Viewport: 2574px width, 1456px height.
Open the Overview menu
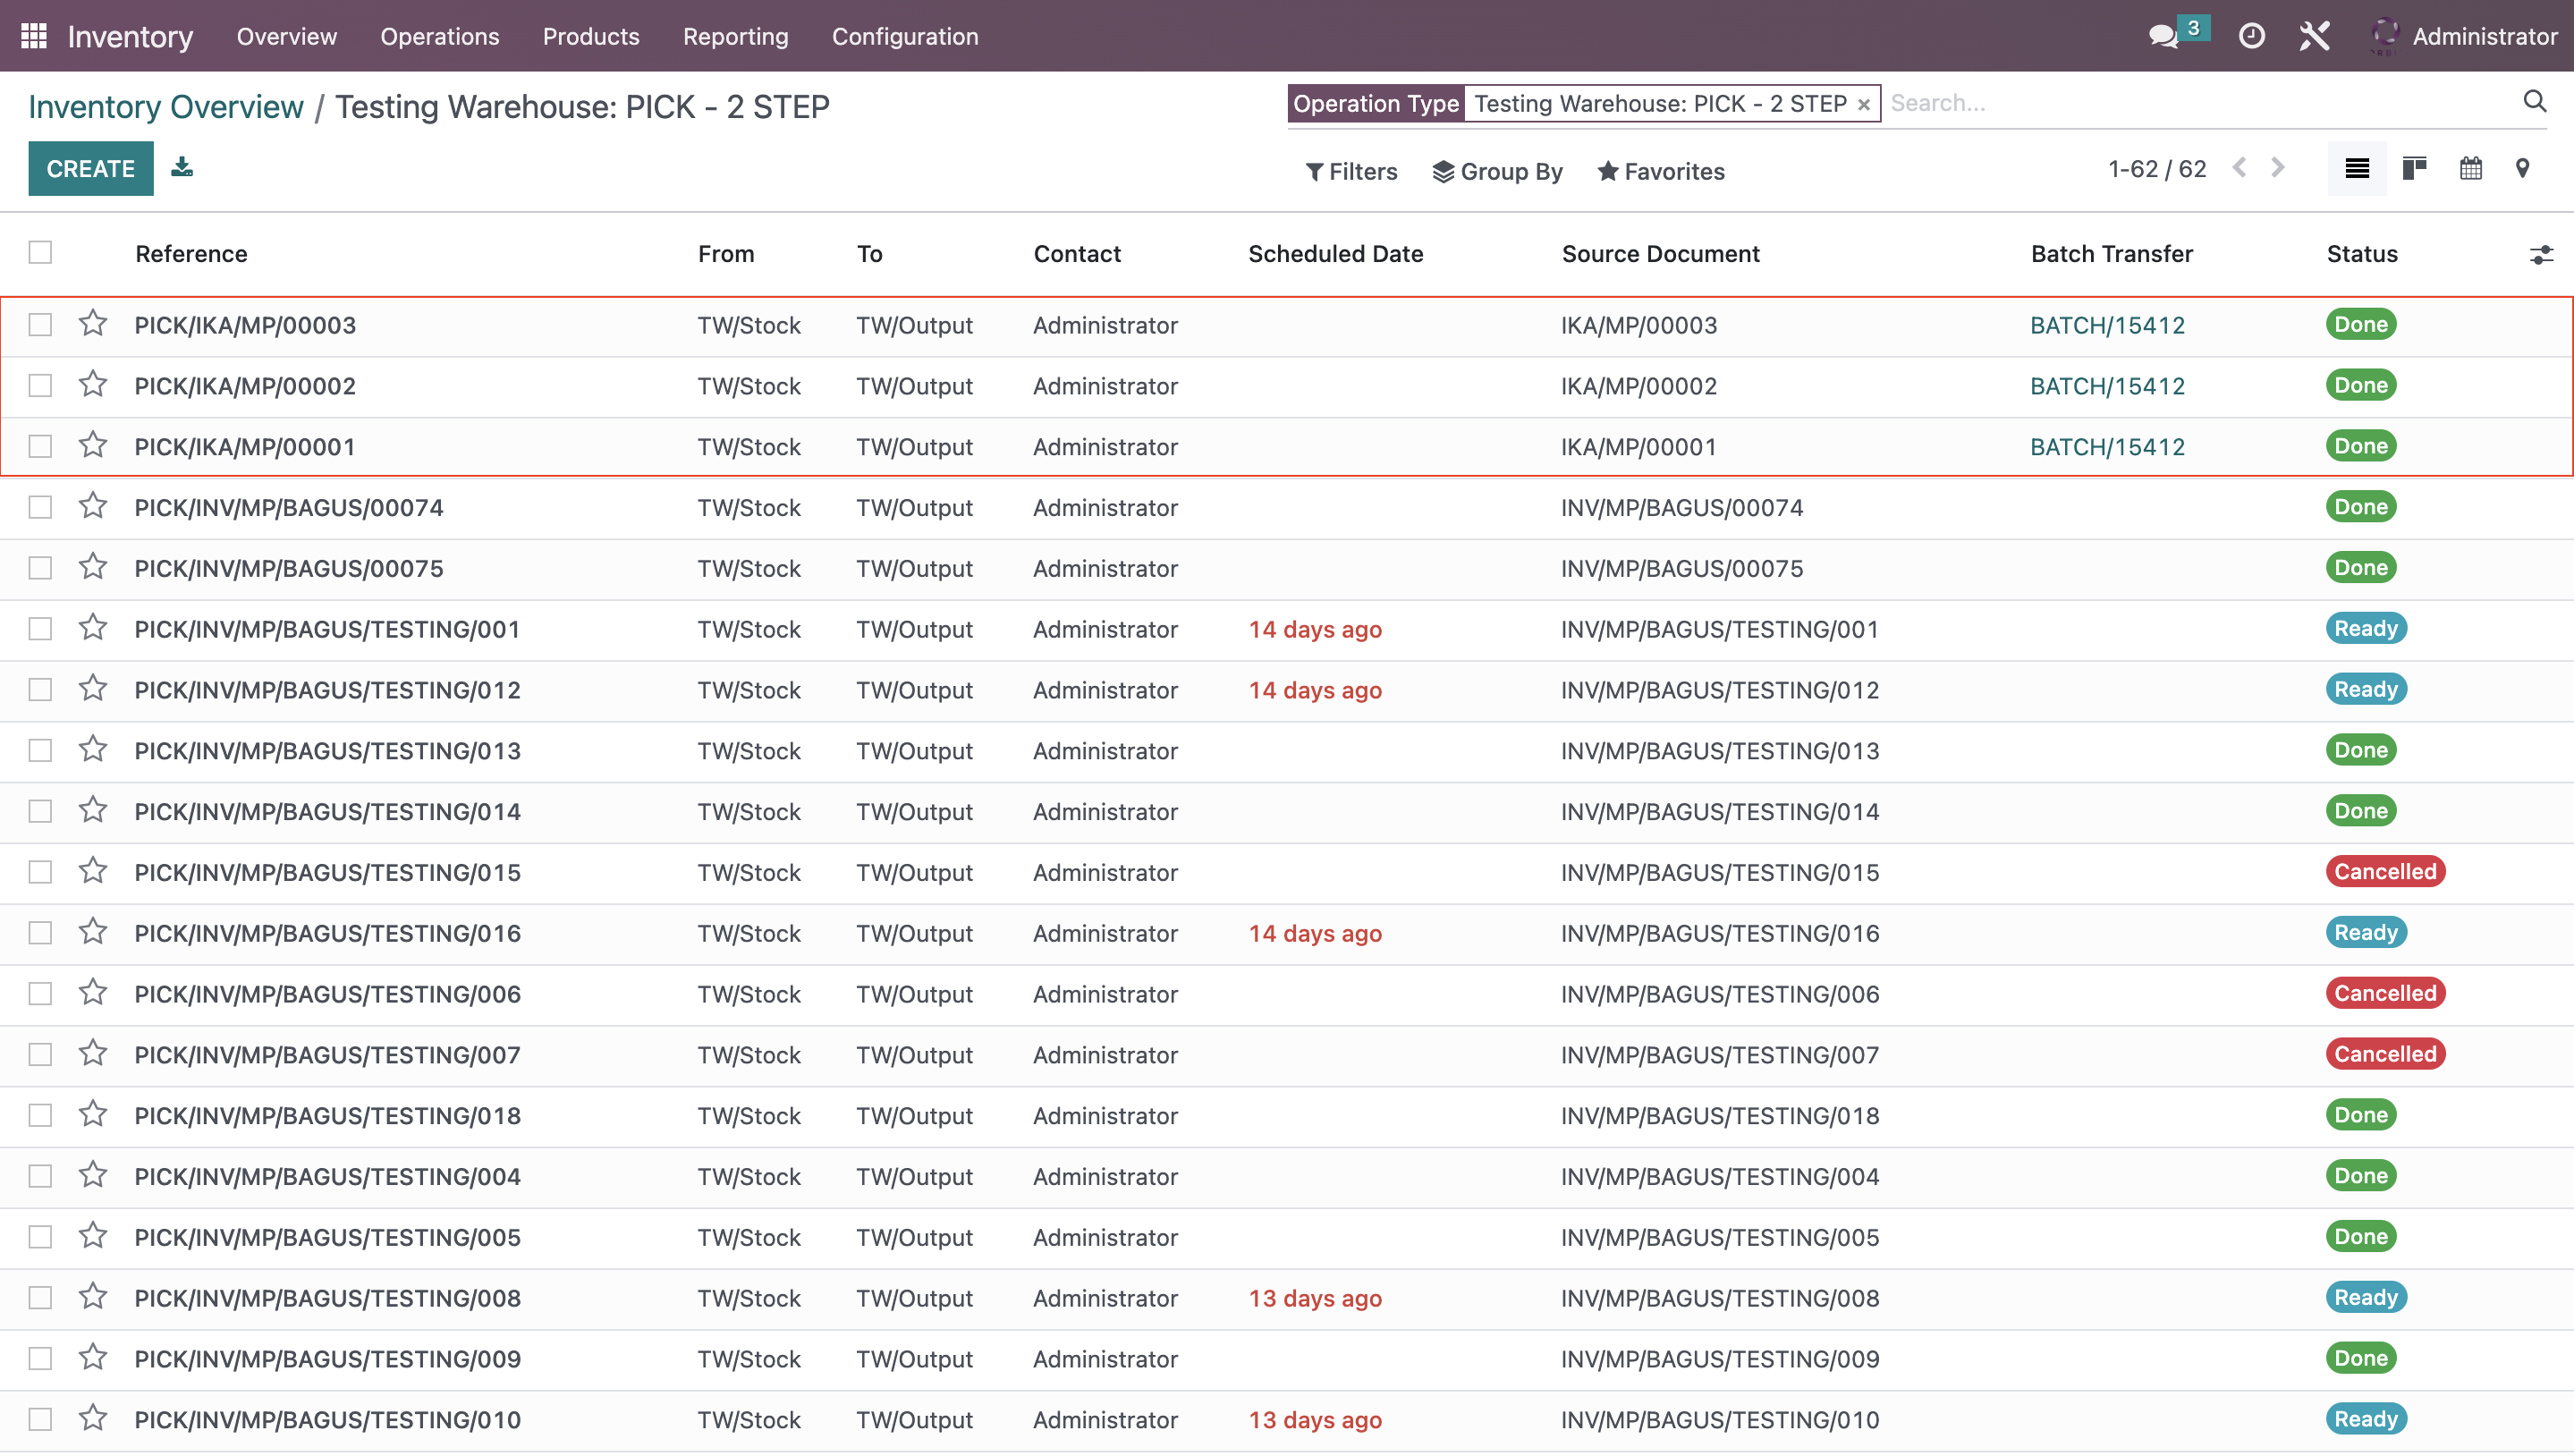point(287,36)
